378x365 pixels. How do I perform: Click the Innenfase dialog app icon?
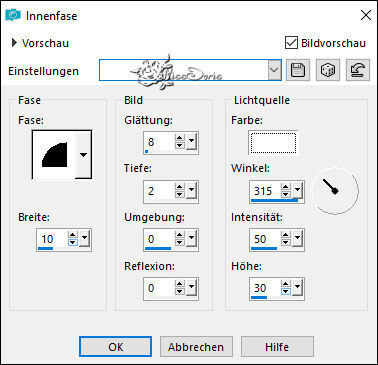click(13, 15)
